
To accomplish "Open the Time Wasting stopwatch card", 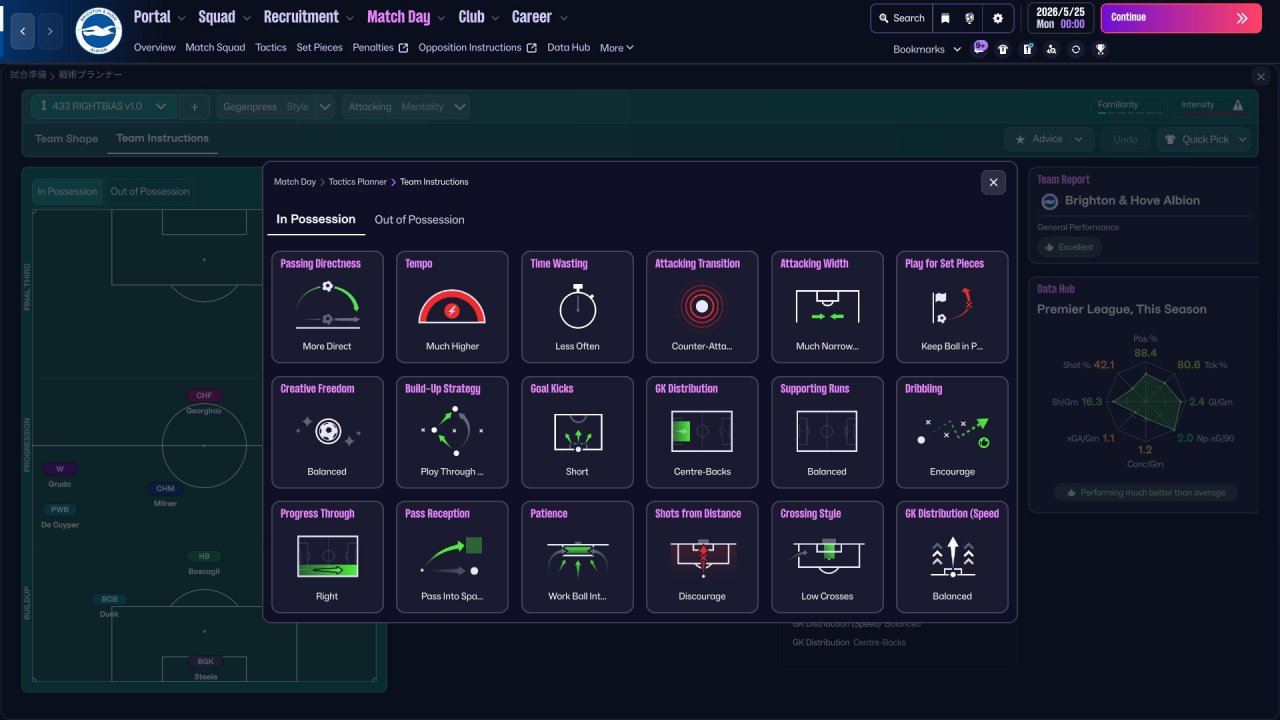I will (577, 307).
